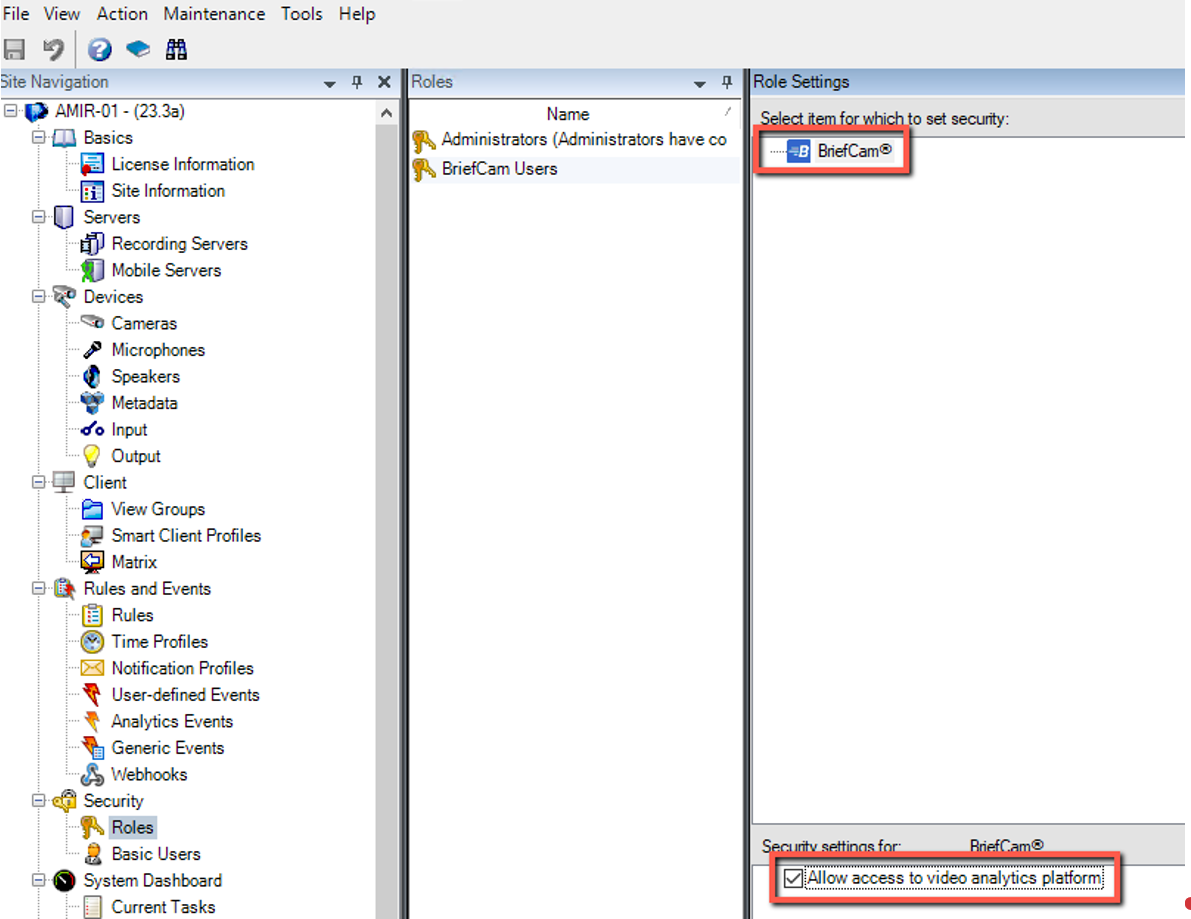This screenshot has width=1191, height=919.
Task: Collapse the Devices tree node
Action: (38, 297)
